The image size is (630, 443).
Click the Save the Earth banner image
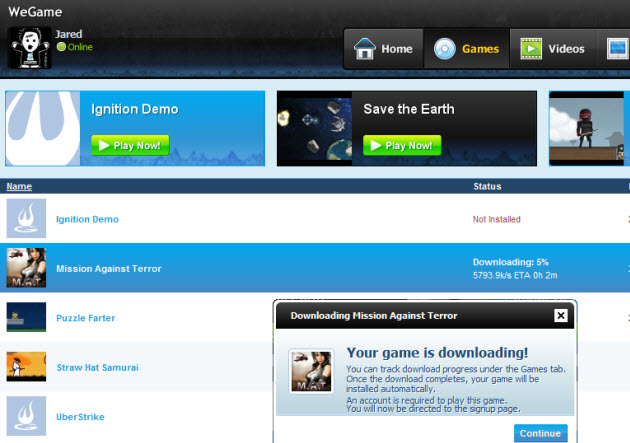(x=315, y=129)
